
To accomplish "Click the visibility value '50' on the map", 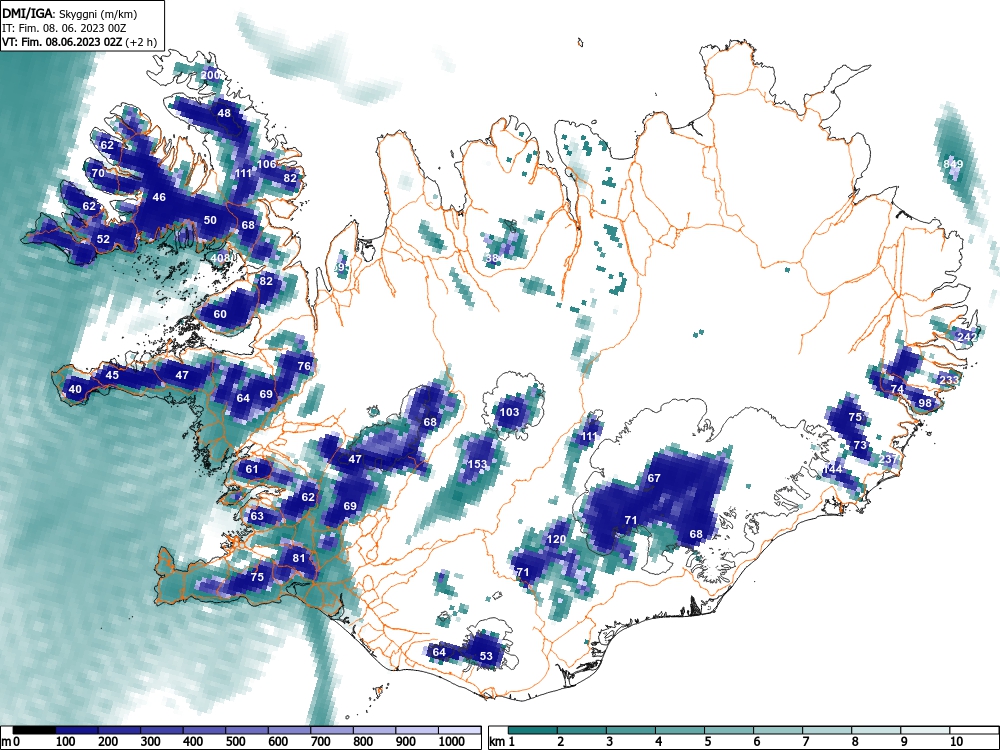I will coord(210,220).
